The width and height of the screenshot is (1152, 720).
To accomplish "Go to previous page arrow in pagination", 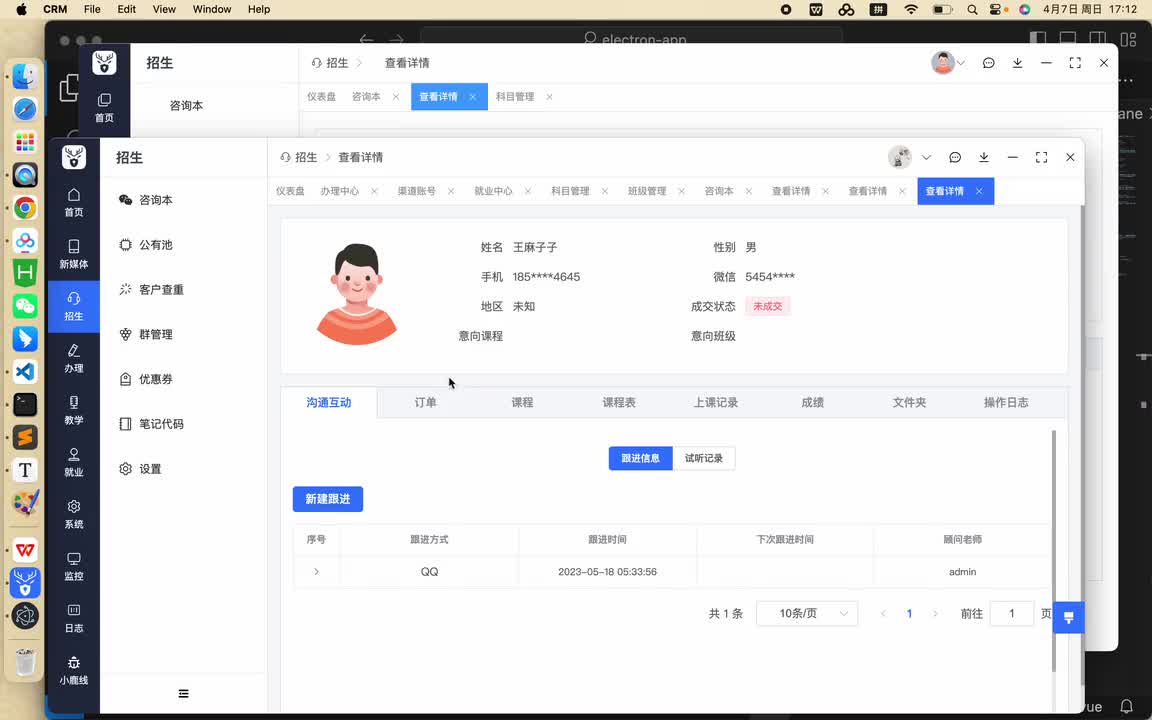I will [883, 613].
